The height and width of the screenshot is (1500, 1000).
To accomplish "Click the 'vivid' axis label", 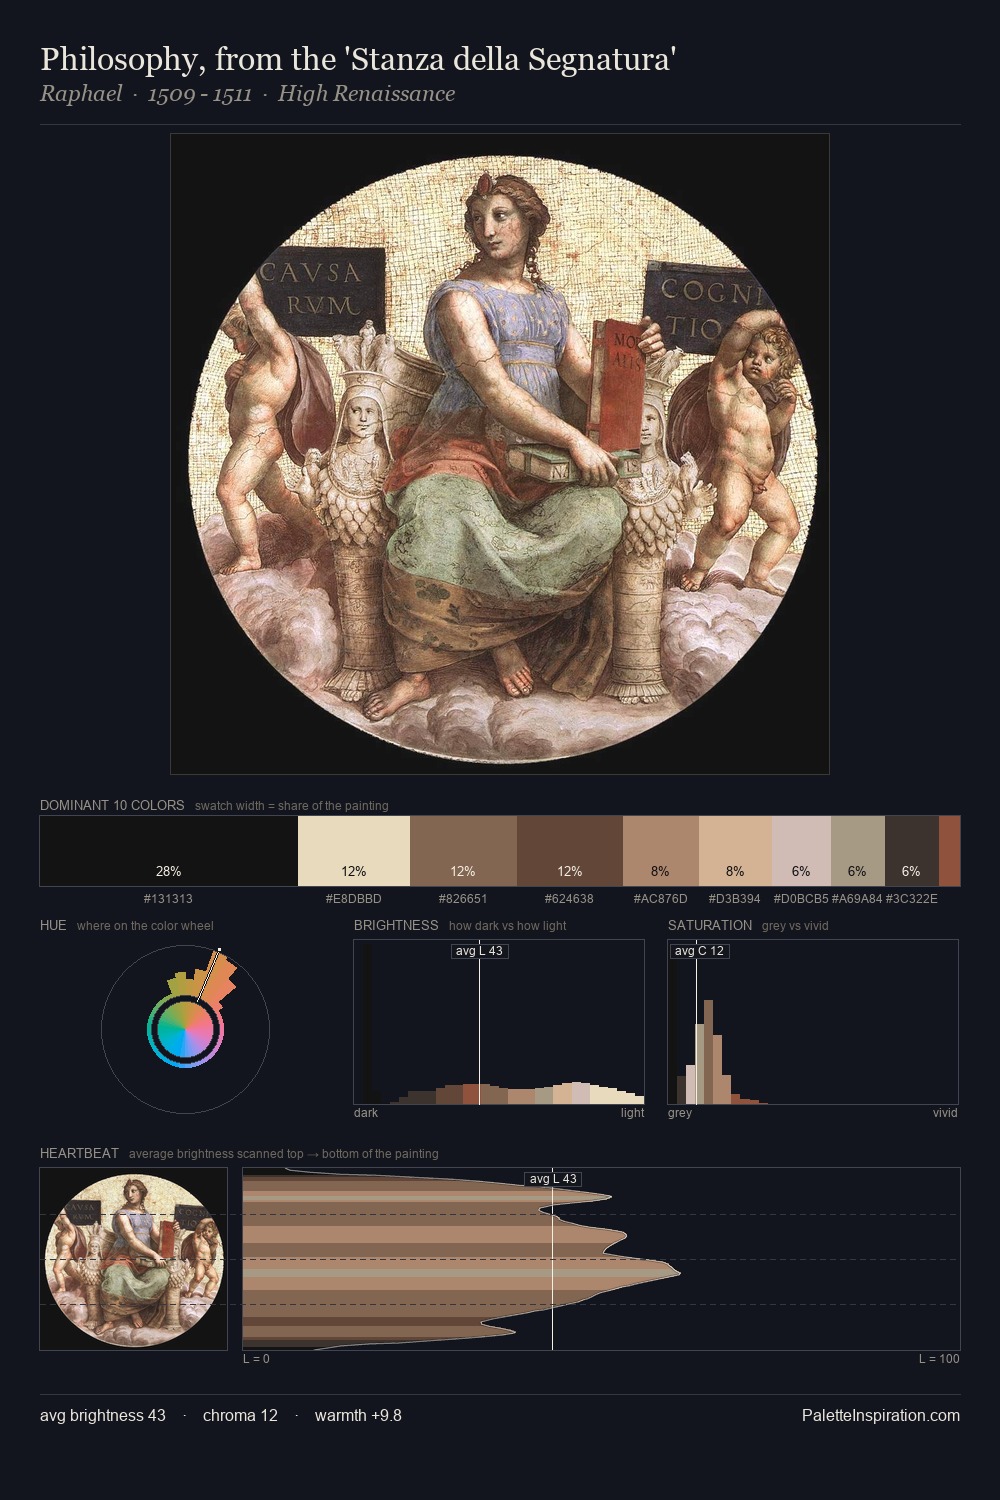I will click(945, 1113).
